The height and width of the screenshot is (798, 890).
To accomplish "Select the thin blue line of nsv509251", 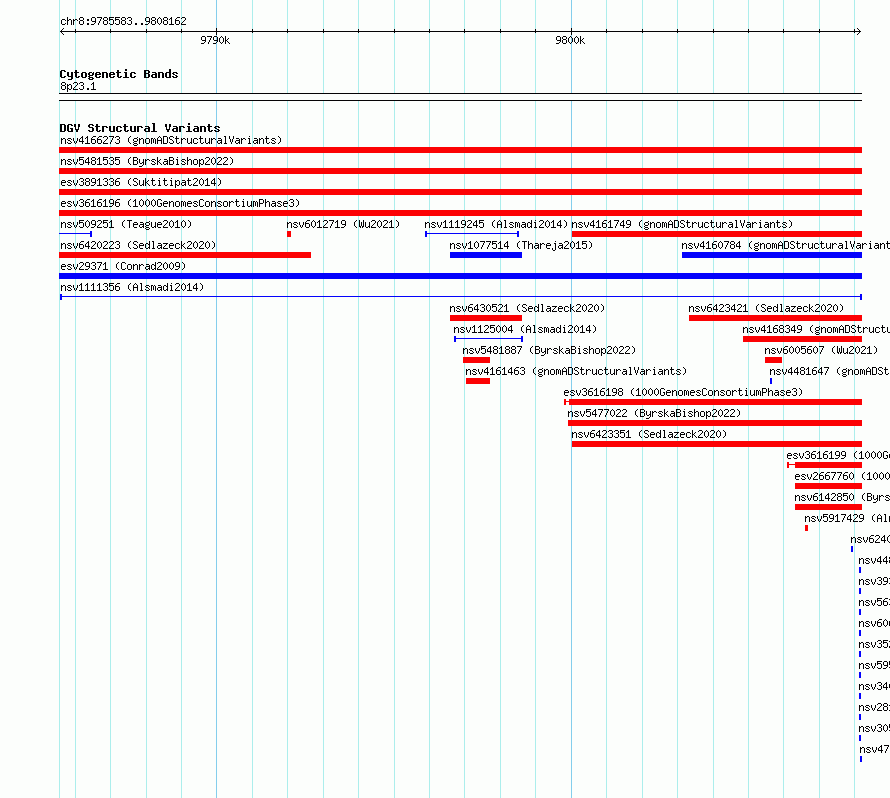I will (x=75, y=234).
